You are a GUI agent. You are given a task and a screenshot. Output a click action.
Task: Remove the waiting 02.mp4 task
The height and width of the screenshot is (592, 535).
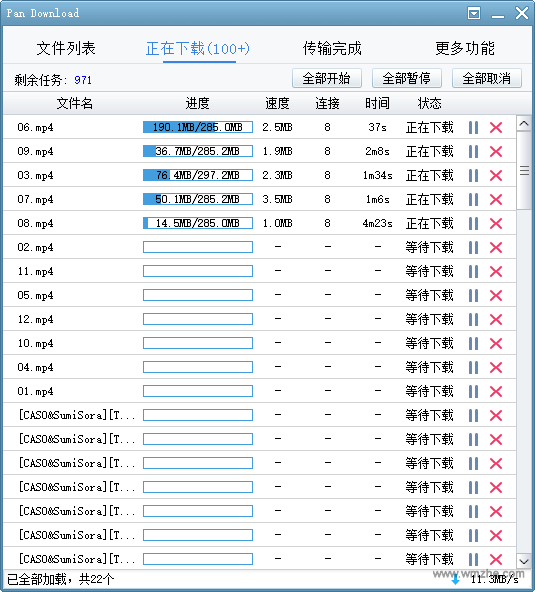tap(496, 248)
